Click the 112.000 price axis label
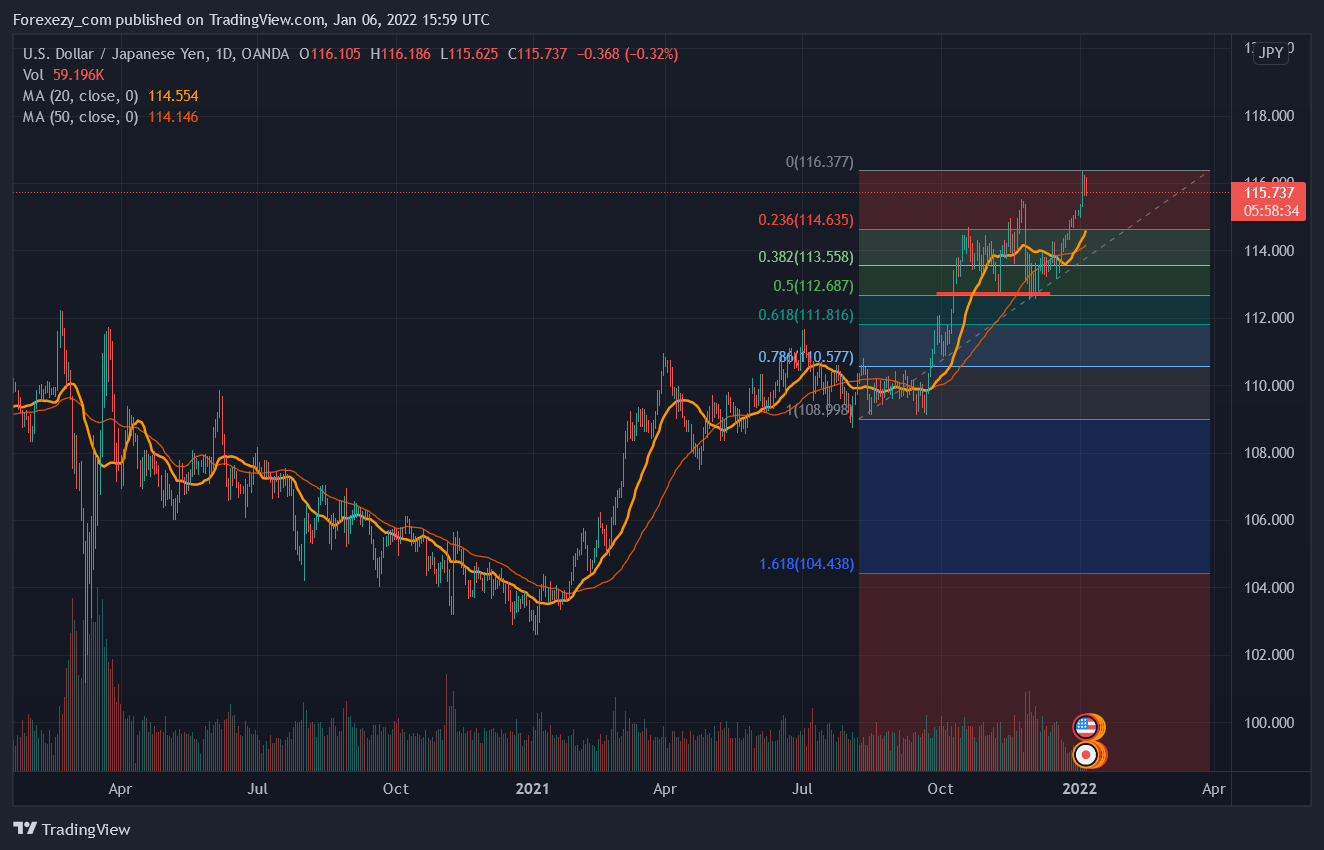The image size is (1324, 850). pyautogui.click(x=1269, y=318)
